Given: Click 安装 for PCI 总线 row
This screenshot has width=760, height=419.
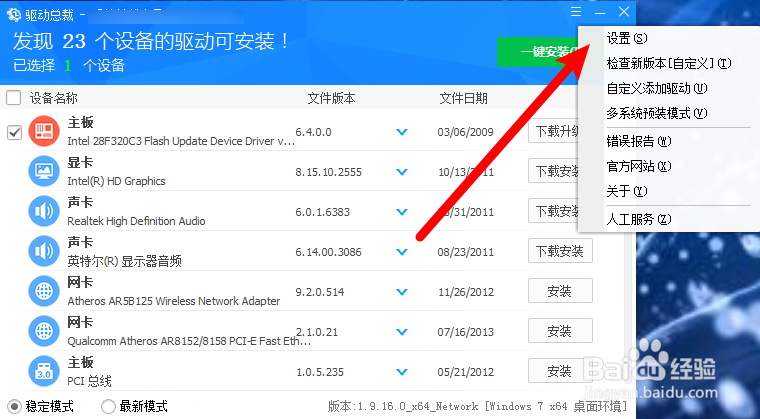Looking at the screenshot, I should pyautogui.click(x=560, y=371).
